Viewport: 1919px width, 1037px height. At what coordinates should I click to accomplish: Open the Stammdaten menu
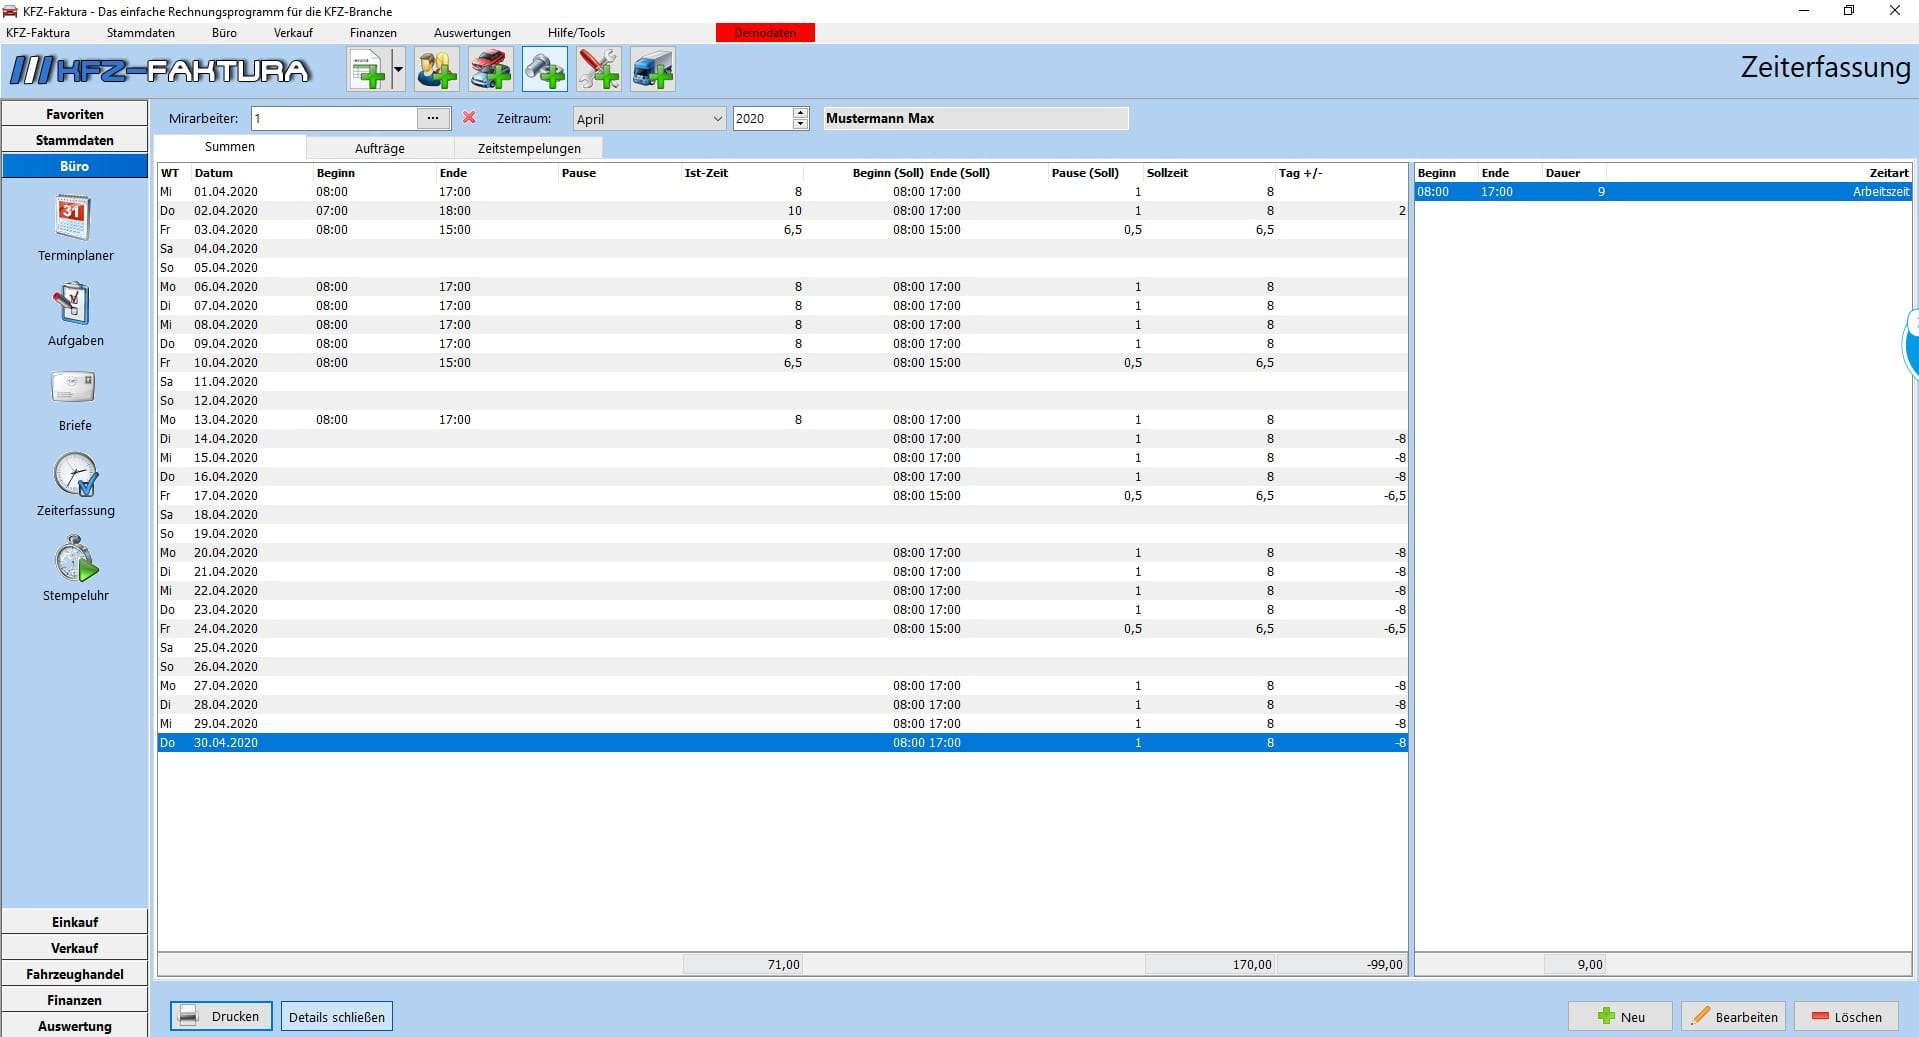(x=141, y=33)
